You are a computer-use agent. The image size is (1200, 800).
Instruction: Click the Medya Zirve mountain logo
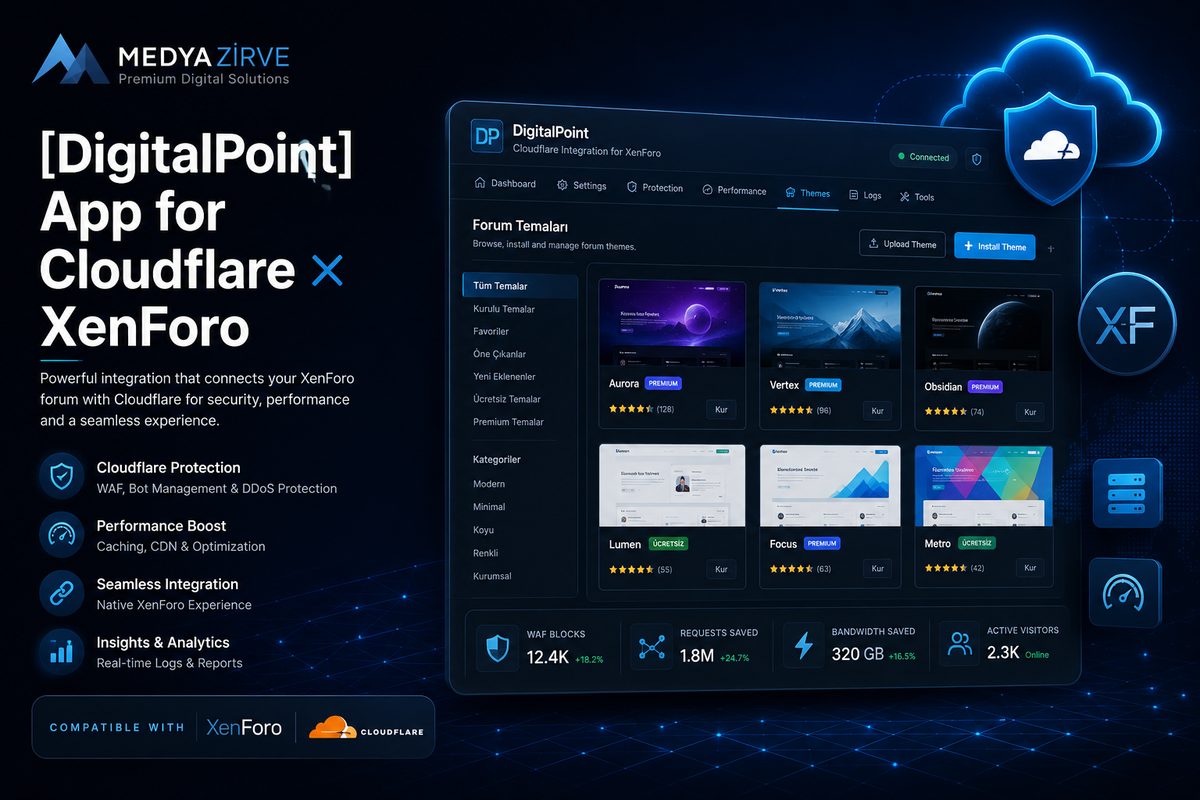coord(70,58)
